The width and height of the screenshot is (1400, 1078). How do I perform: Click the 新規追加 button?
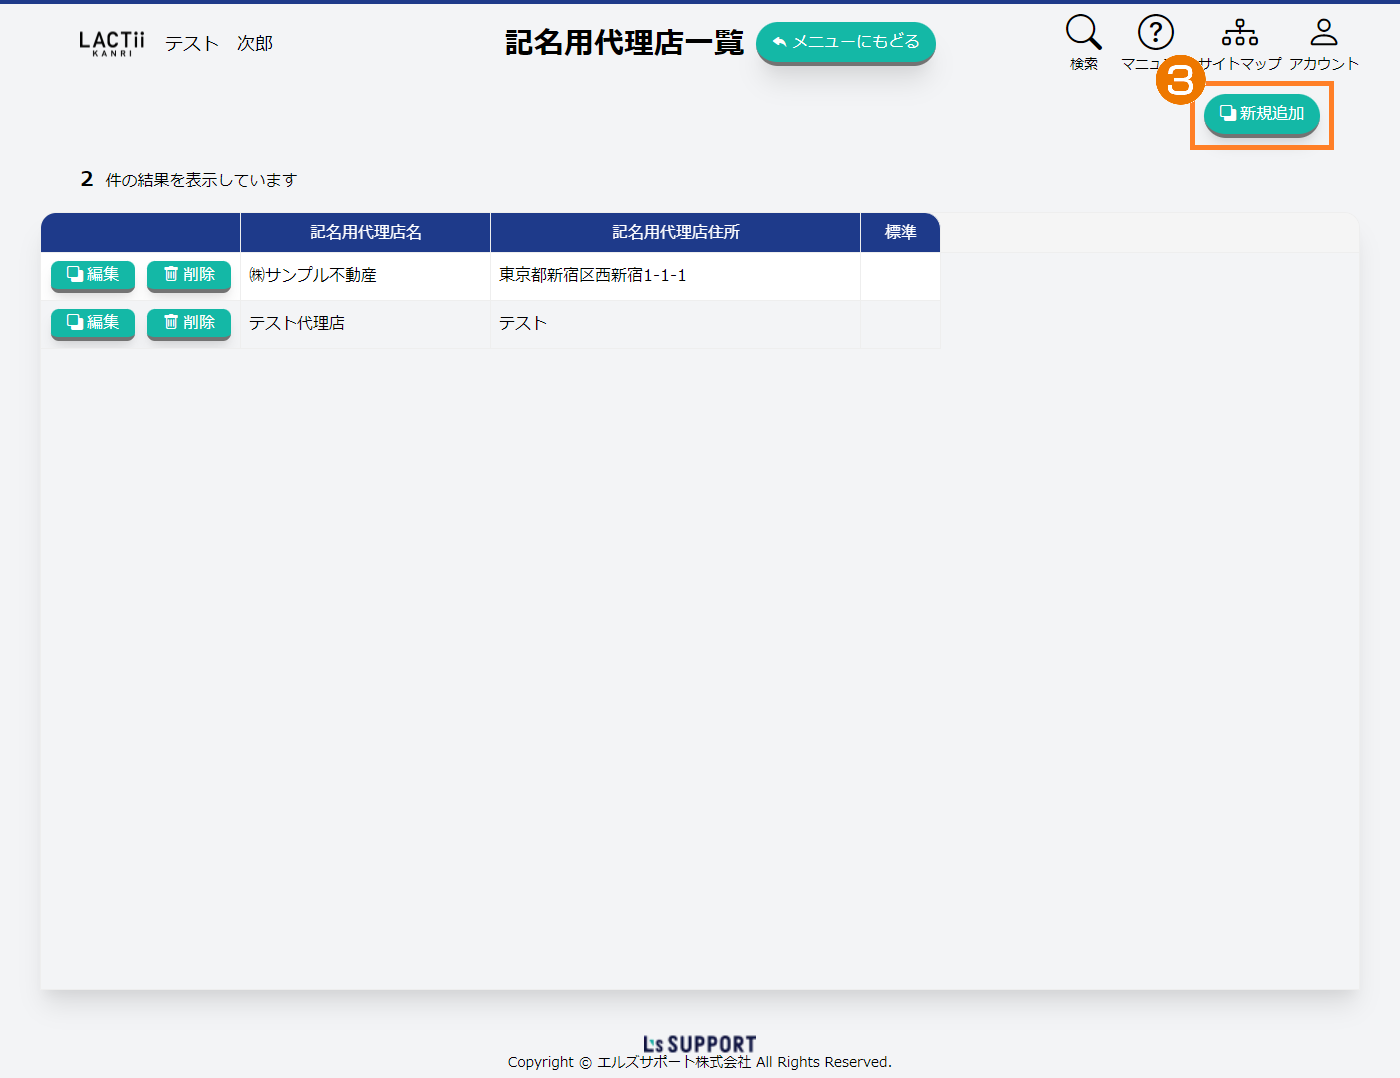click(1261, 114)
